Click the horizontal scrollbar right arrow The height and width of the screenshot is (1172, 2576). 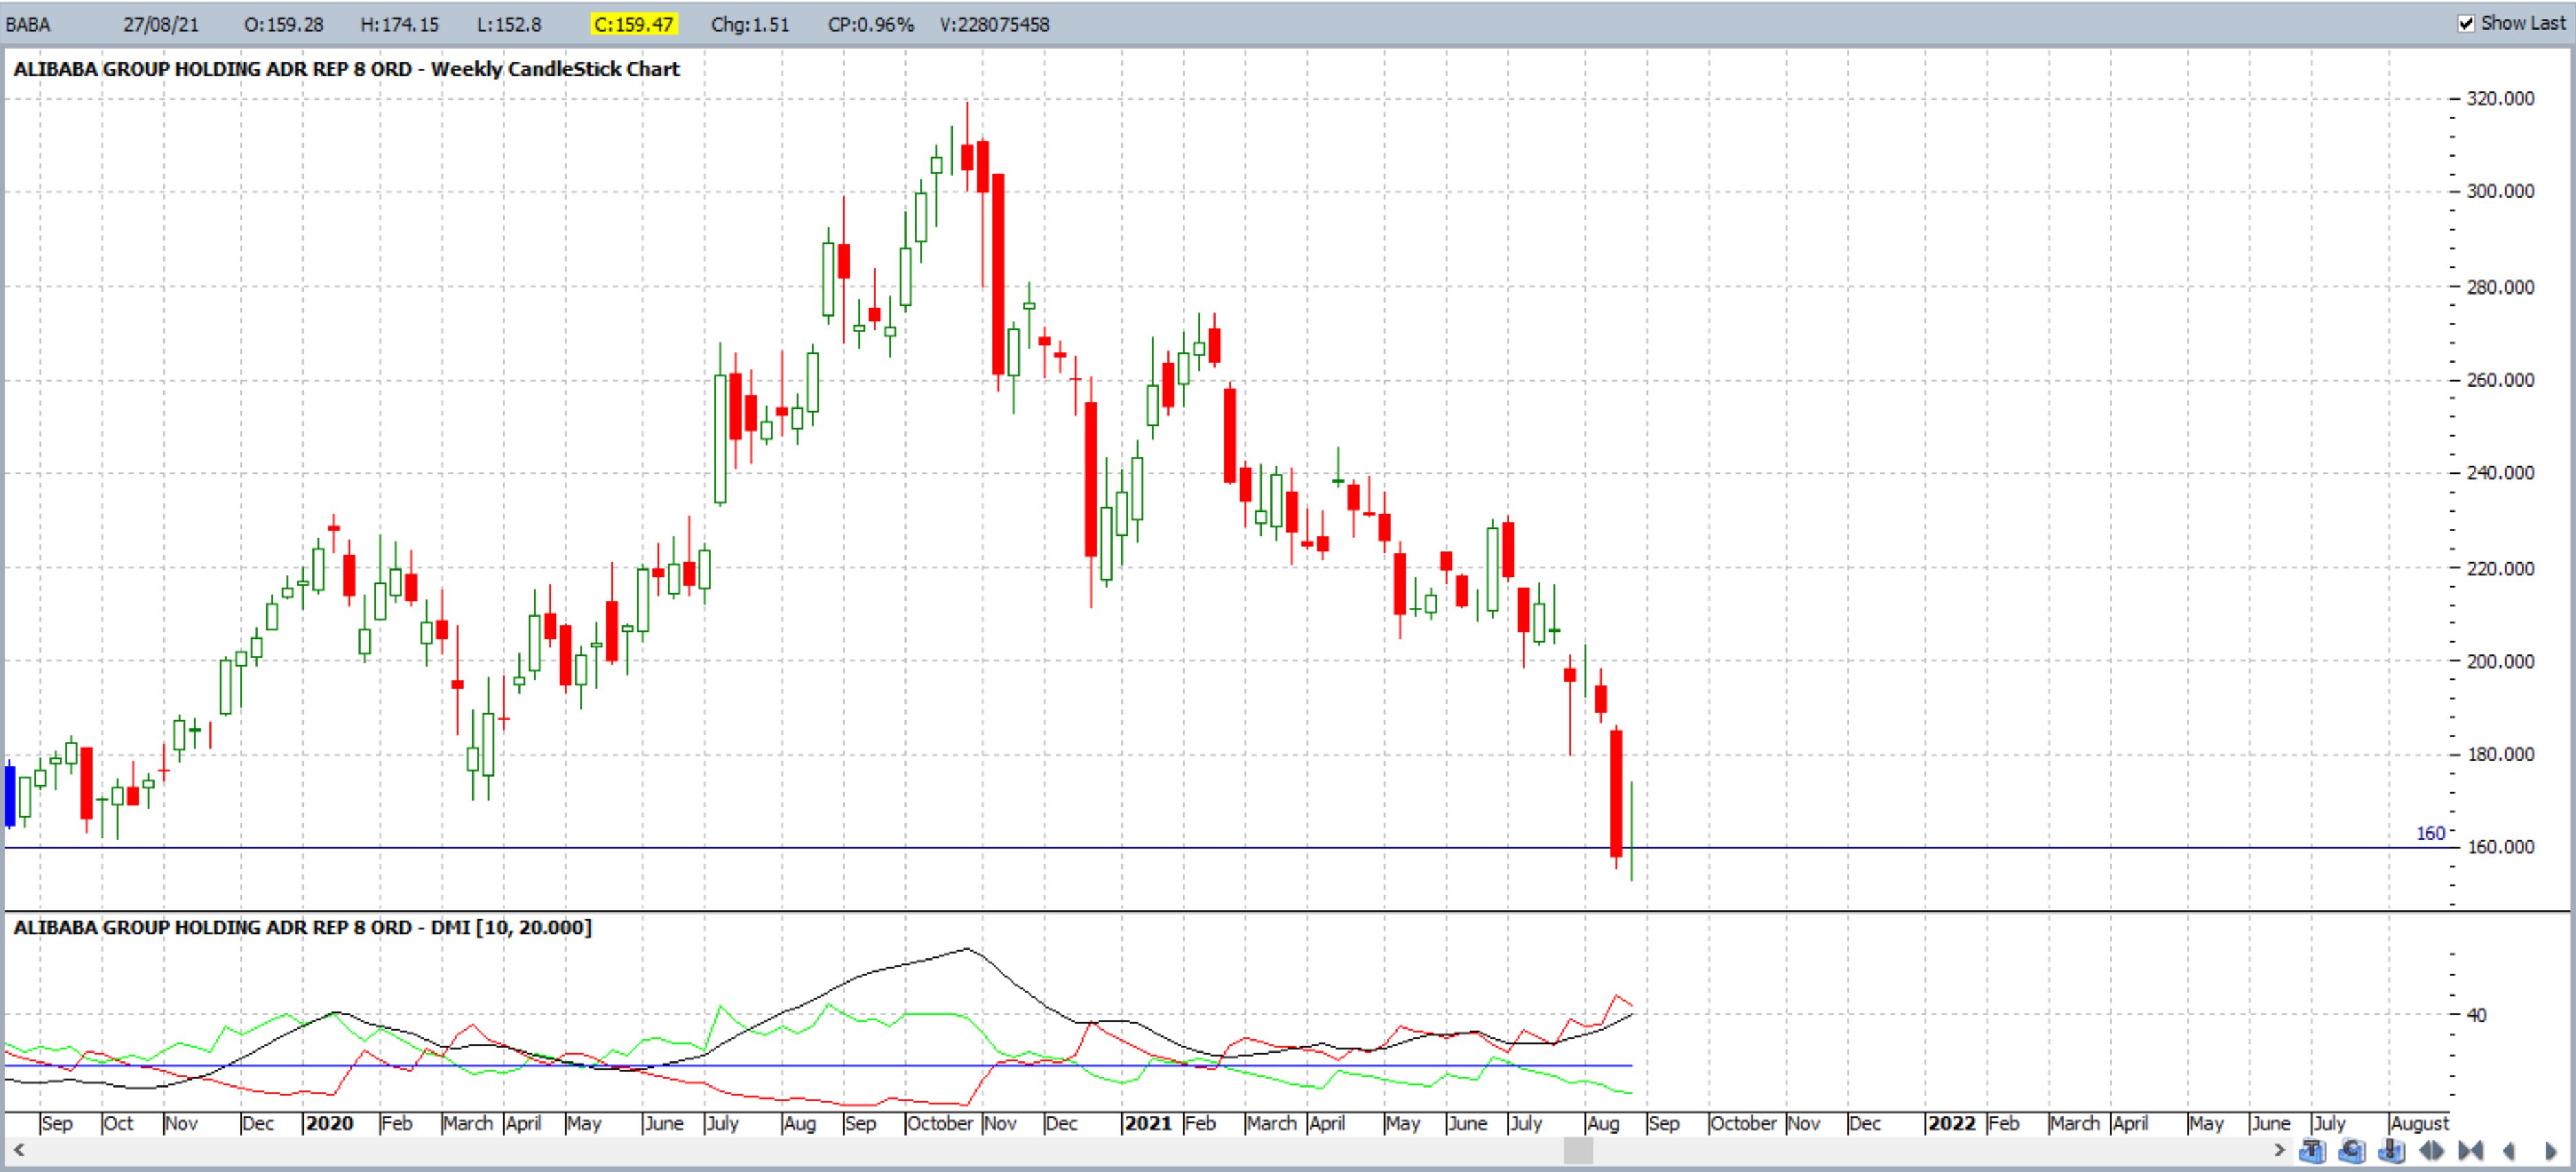click(2279, 1150)
